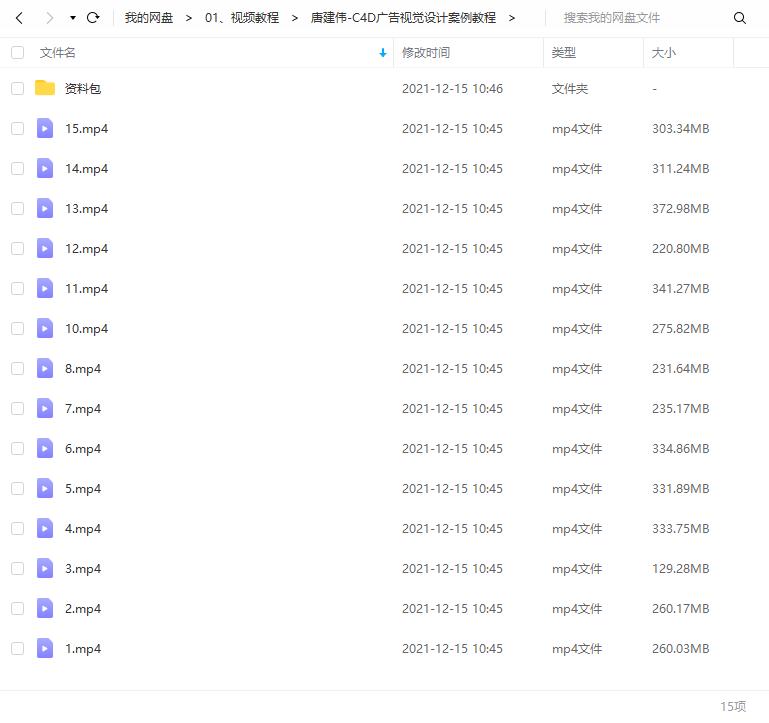Image resolution: width=769 pixels, height=723 pixels.
Task: Click the video icon for 1.mp4
Action: point(45,648)
